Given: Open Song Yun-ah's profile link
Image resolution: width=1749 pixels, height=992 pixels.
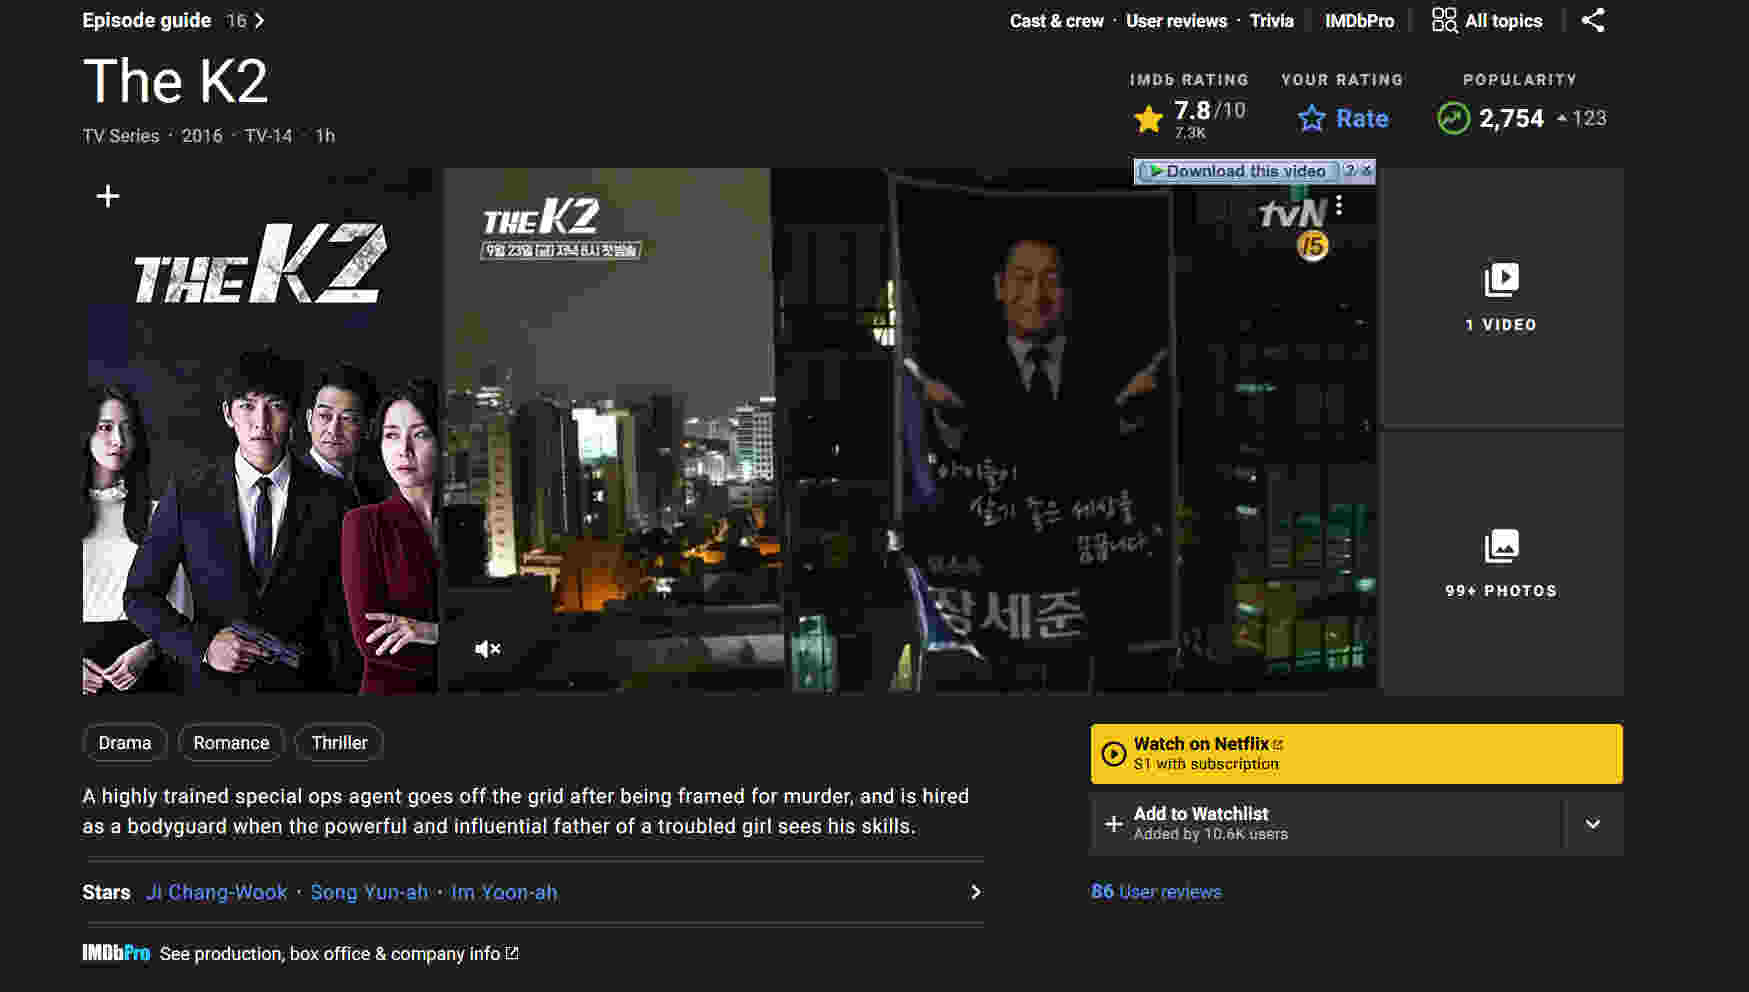Looking at the screenshot, I should pos(369,892).
